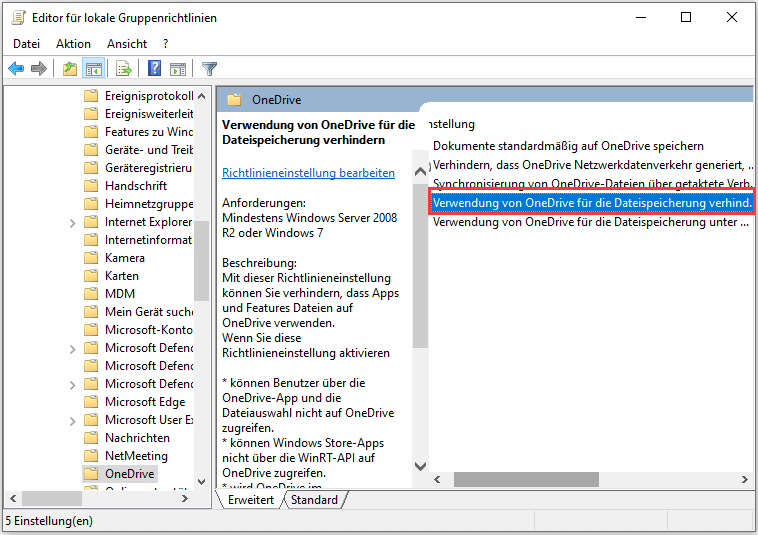This screenshot has width=758, height=535.
Task: Select the OneDrive tree folder
Action: point(120,474)
